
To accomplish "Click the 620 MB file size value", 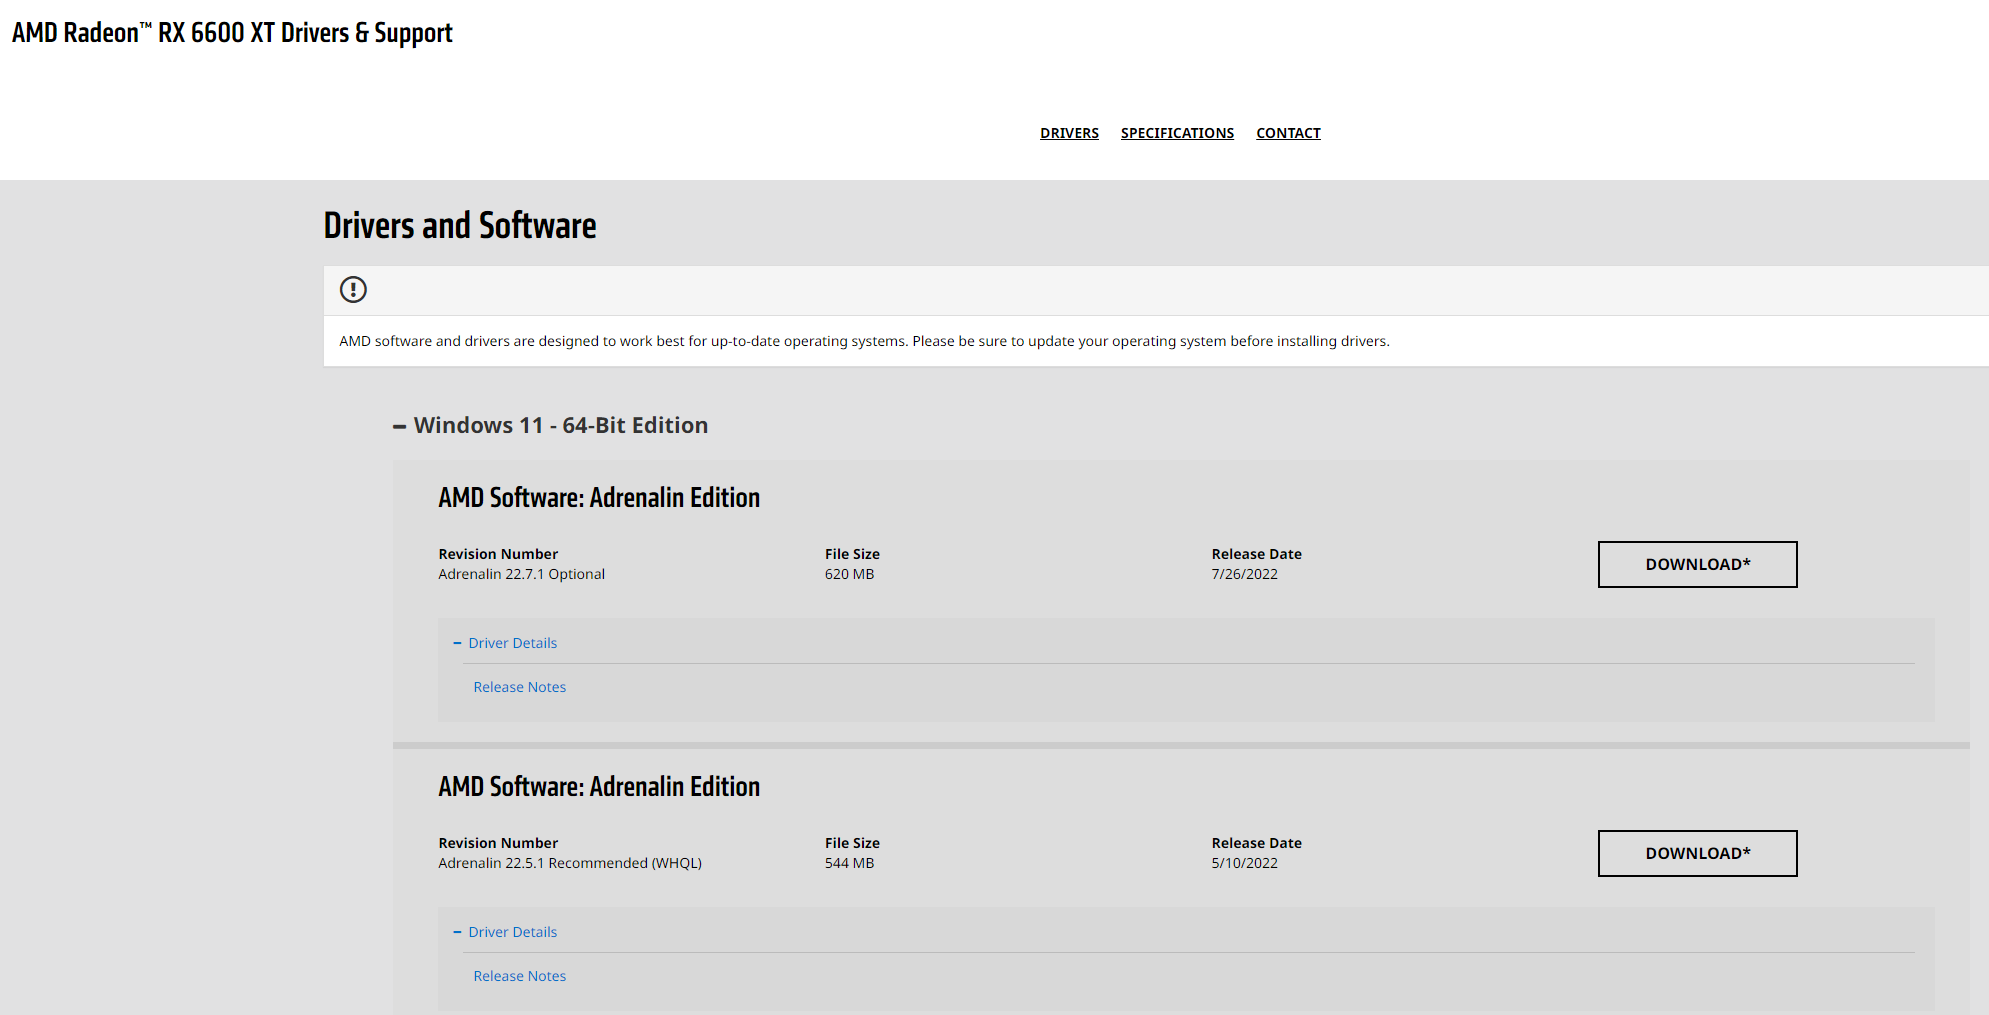I will 850,574.
